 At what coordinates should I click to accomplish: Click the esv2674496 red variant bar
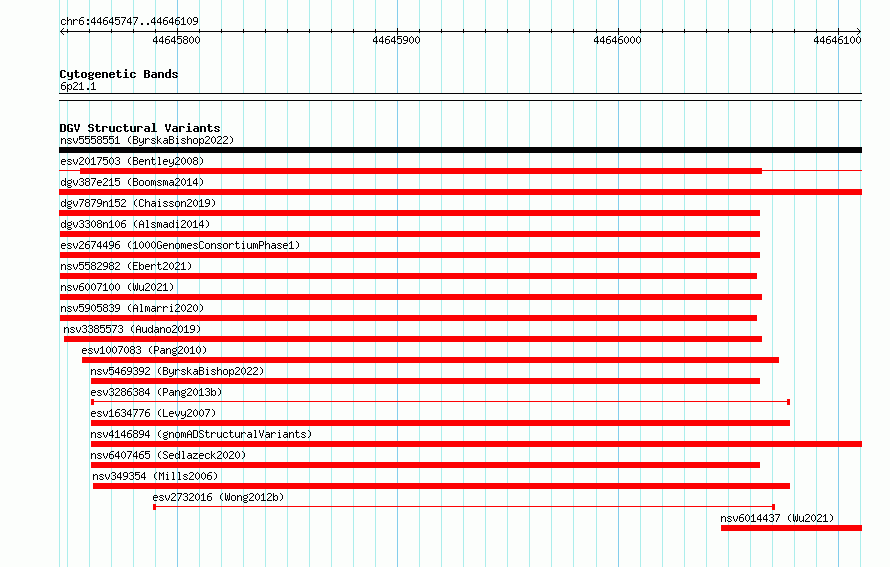point(409,255)
